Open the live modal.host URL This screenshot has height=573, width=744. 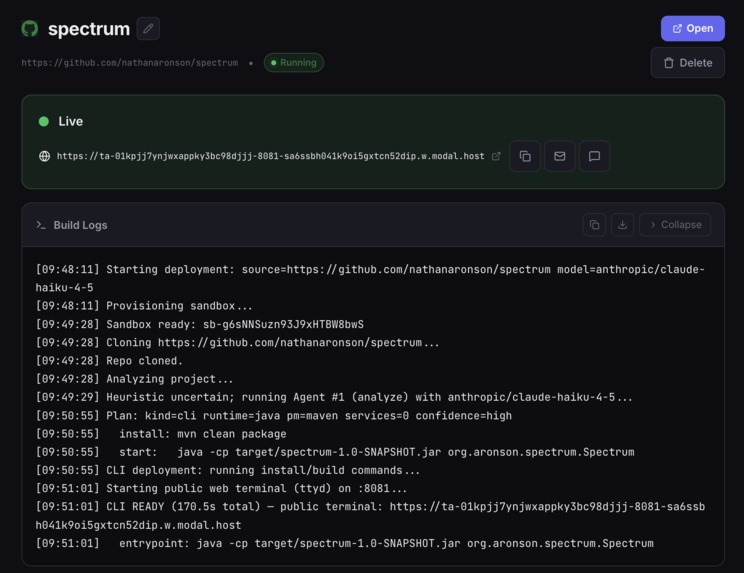[270, 156]
